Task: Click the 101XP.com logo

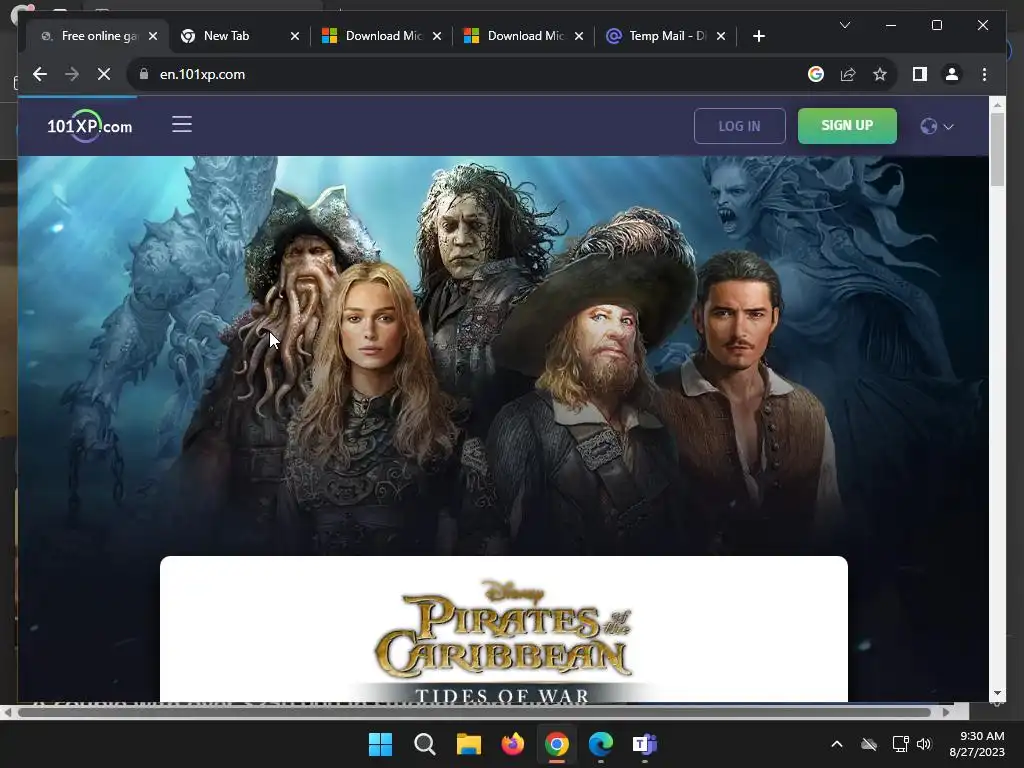Action: click(x=89, y=125)
